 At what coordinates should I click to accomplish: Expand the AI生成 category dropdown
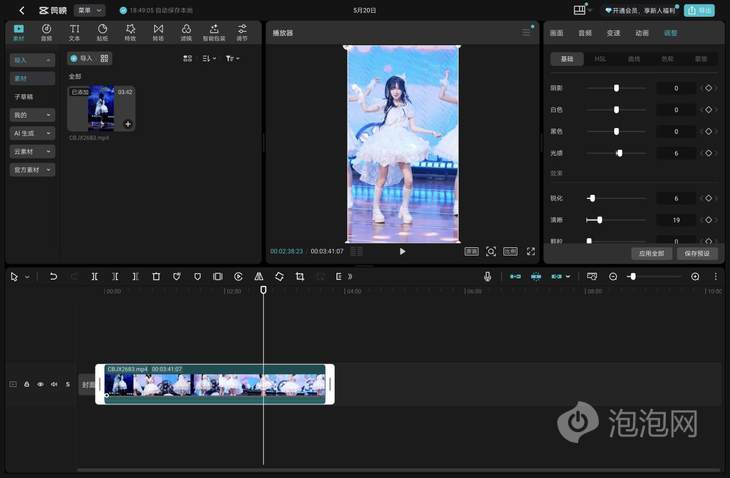(x=32, y=133)
